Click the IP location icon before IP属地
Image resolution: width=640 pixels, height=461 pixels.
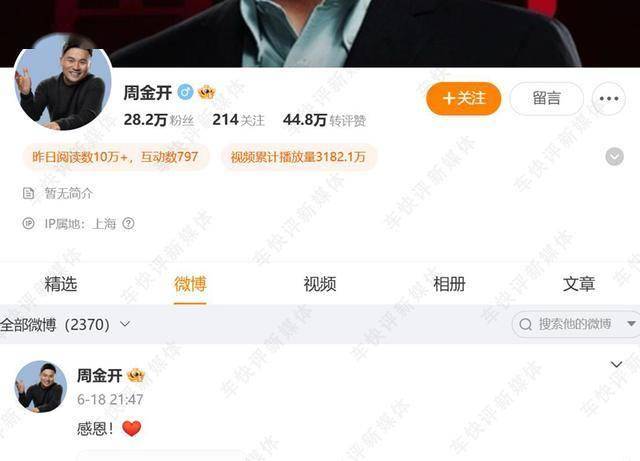29,223
